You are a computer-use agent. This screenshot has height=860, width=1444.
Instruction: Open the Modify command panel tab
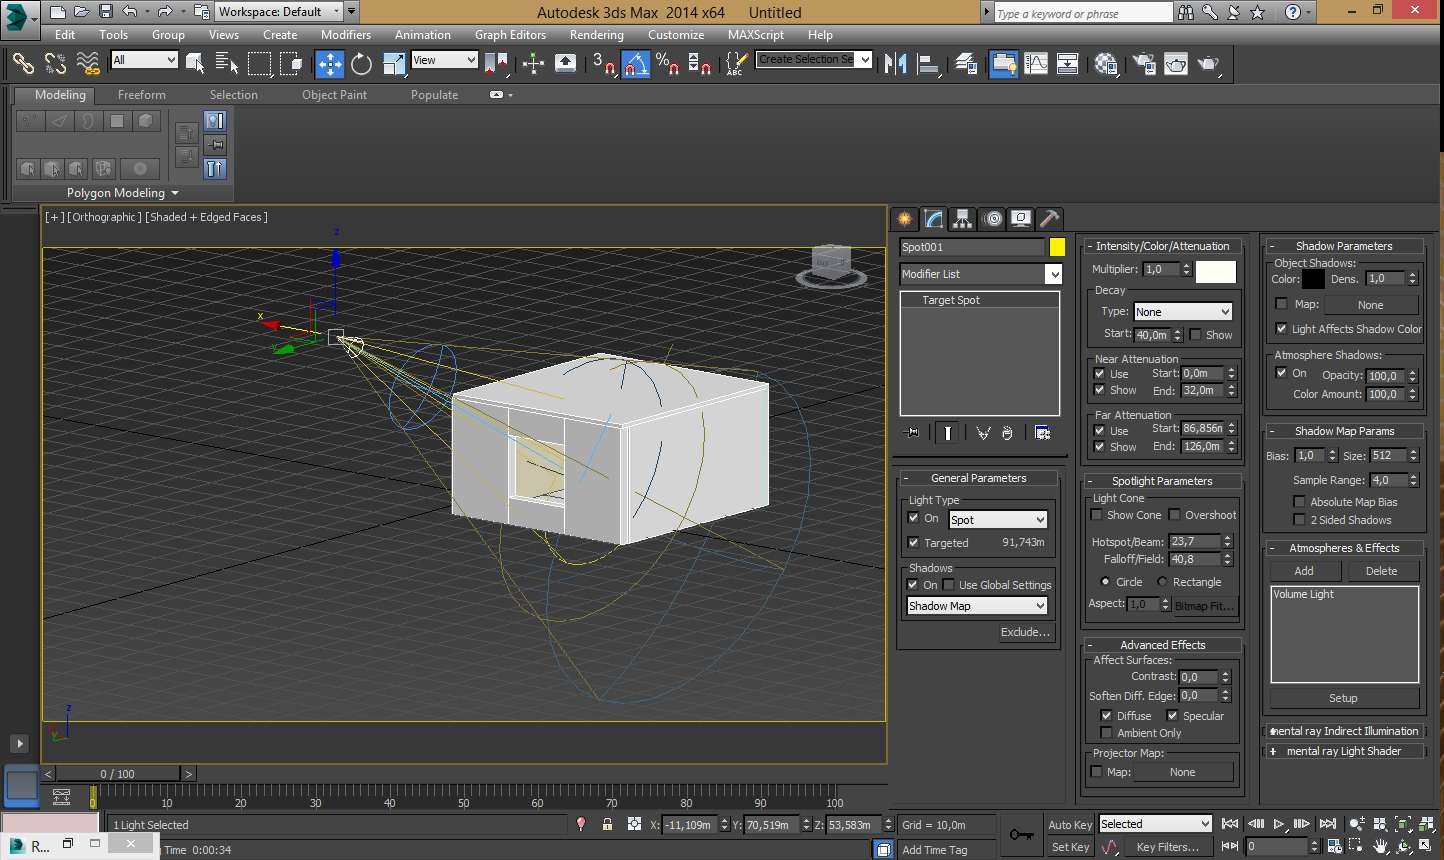click(933, 219)
